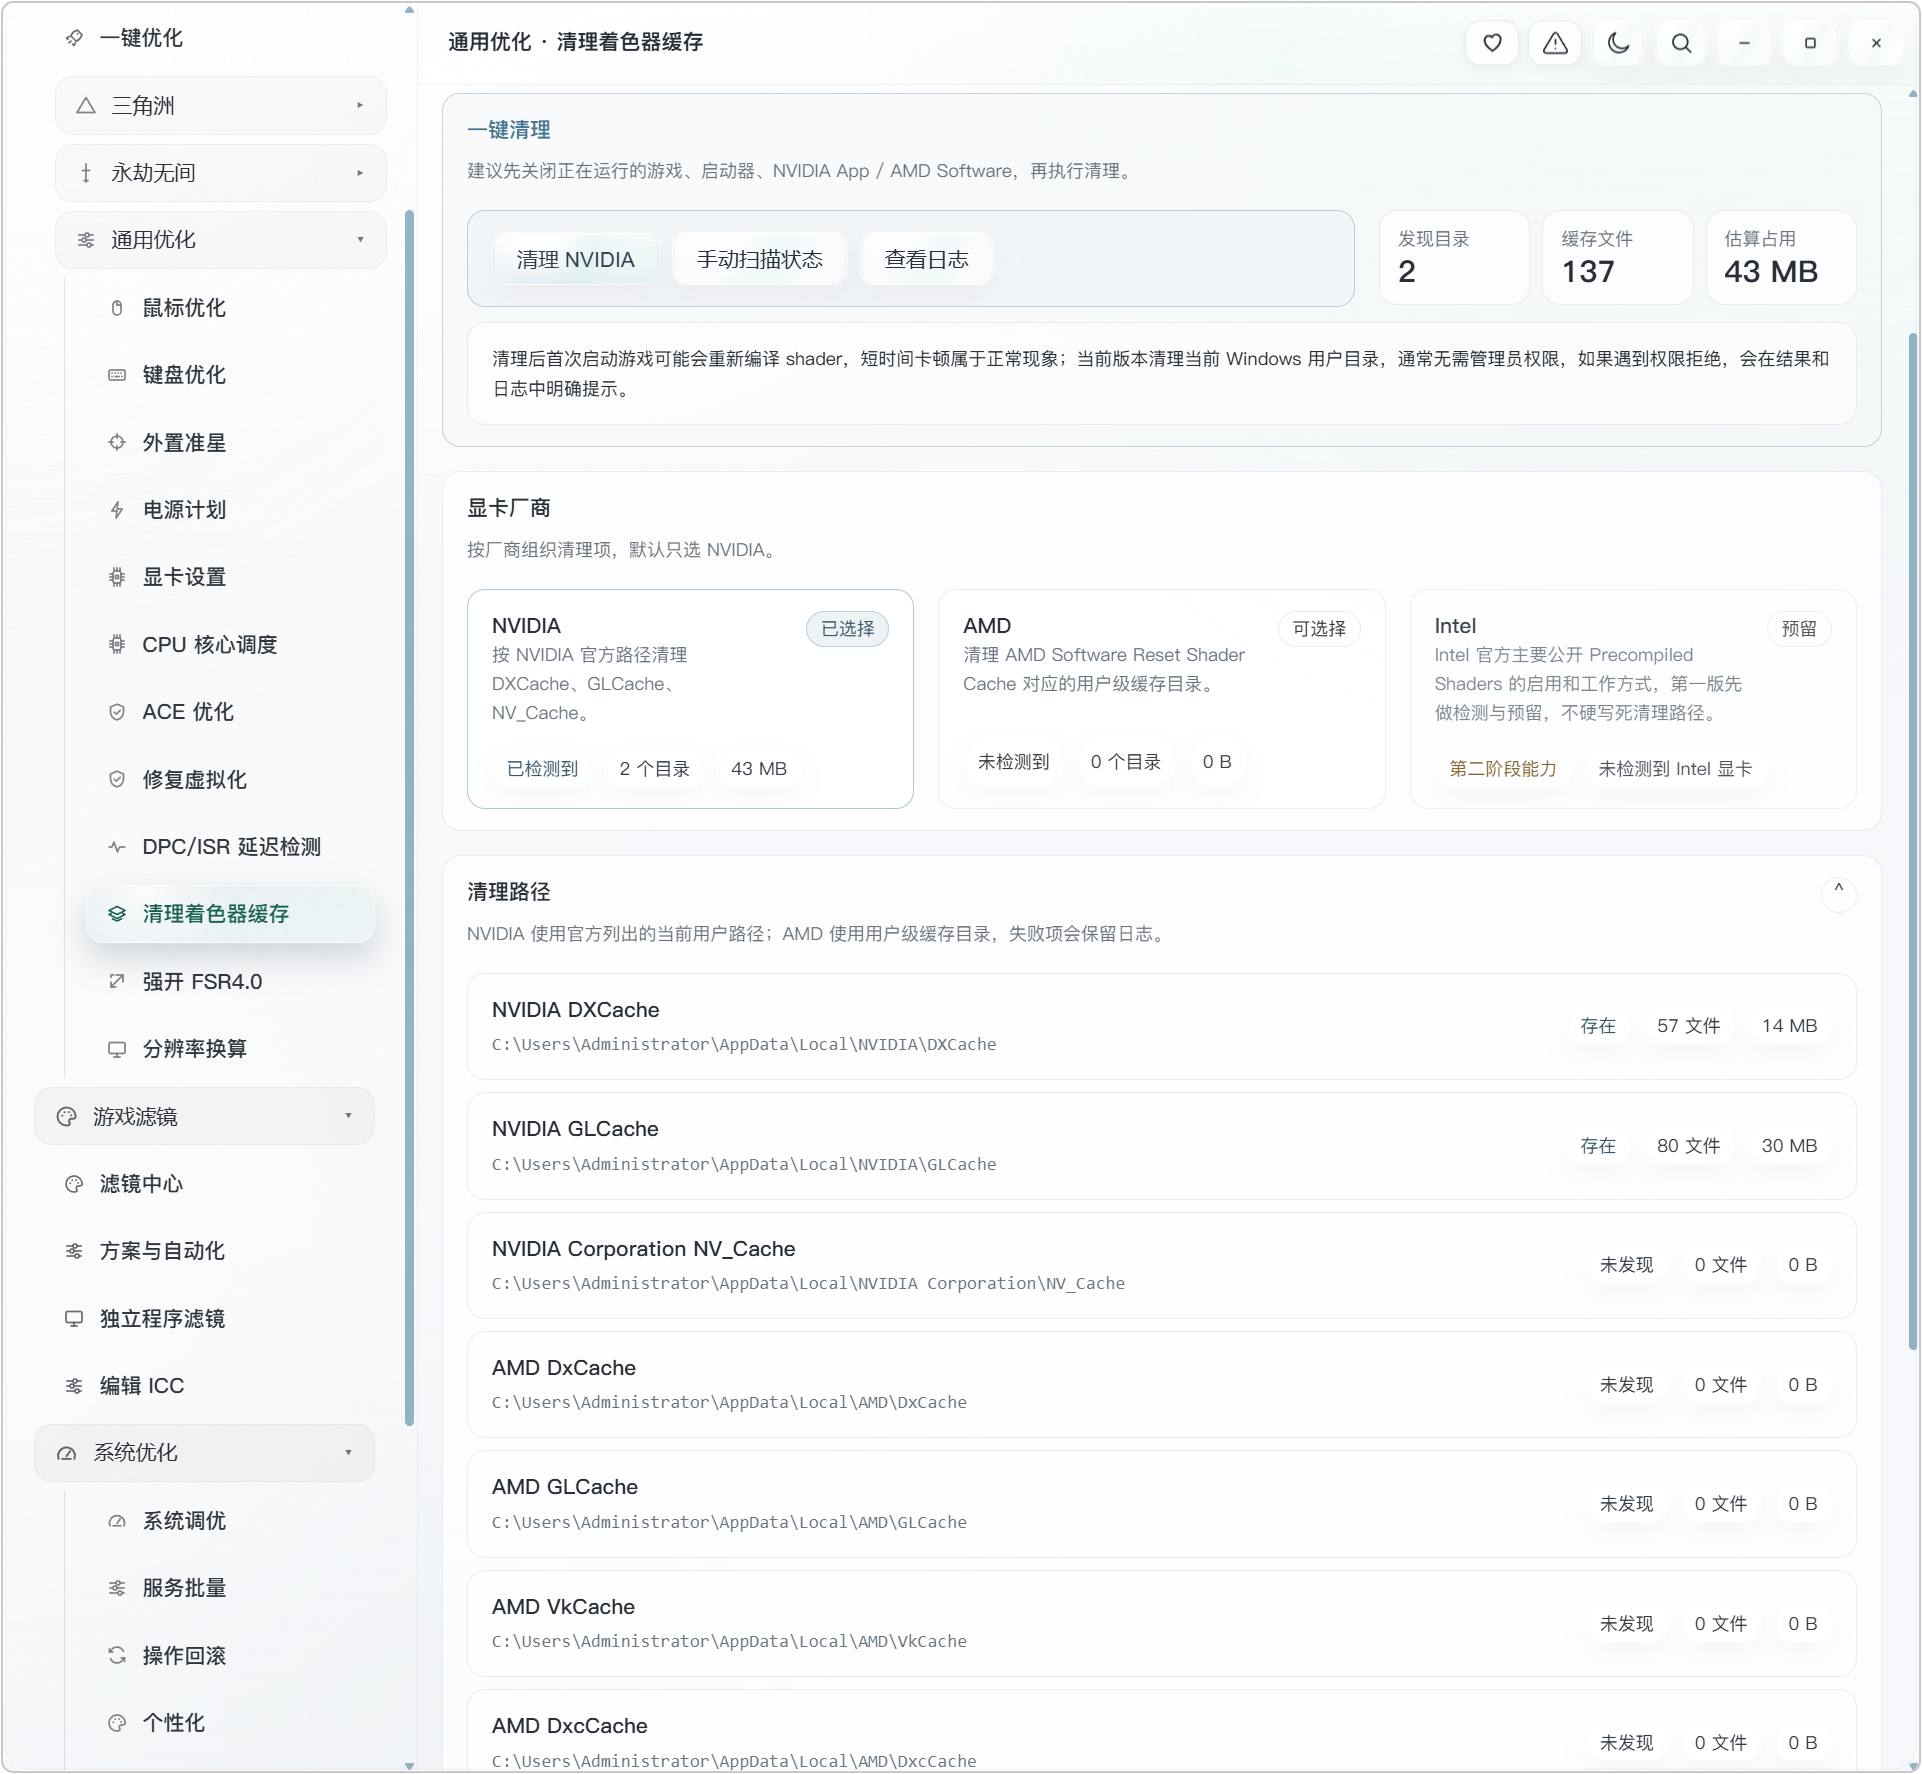This screenshot has width=1922, height=1774.
Task: Open the warning triangle icon in title bar
Action: click(1555, 43)
